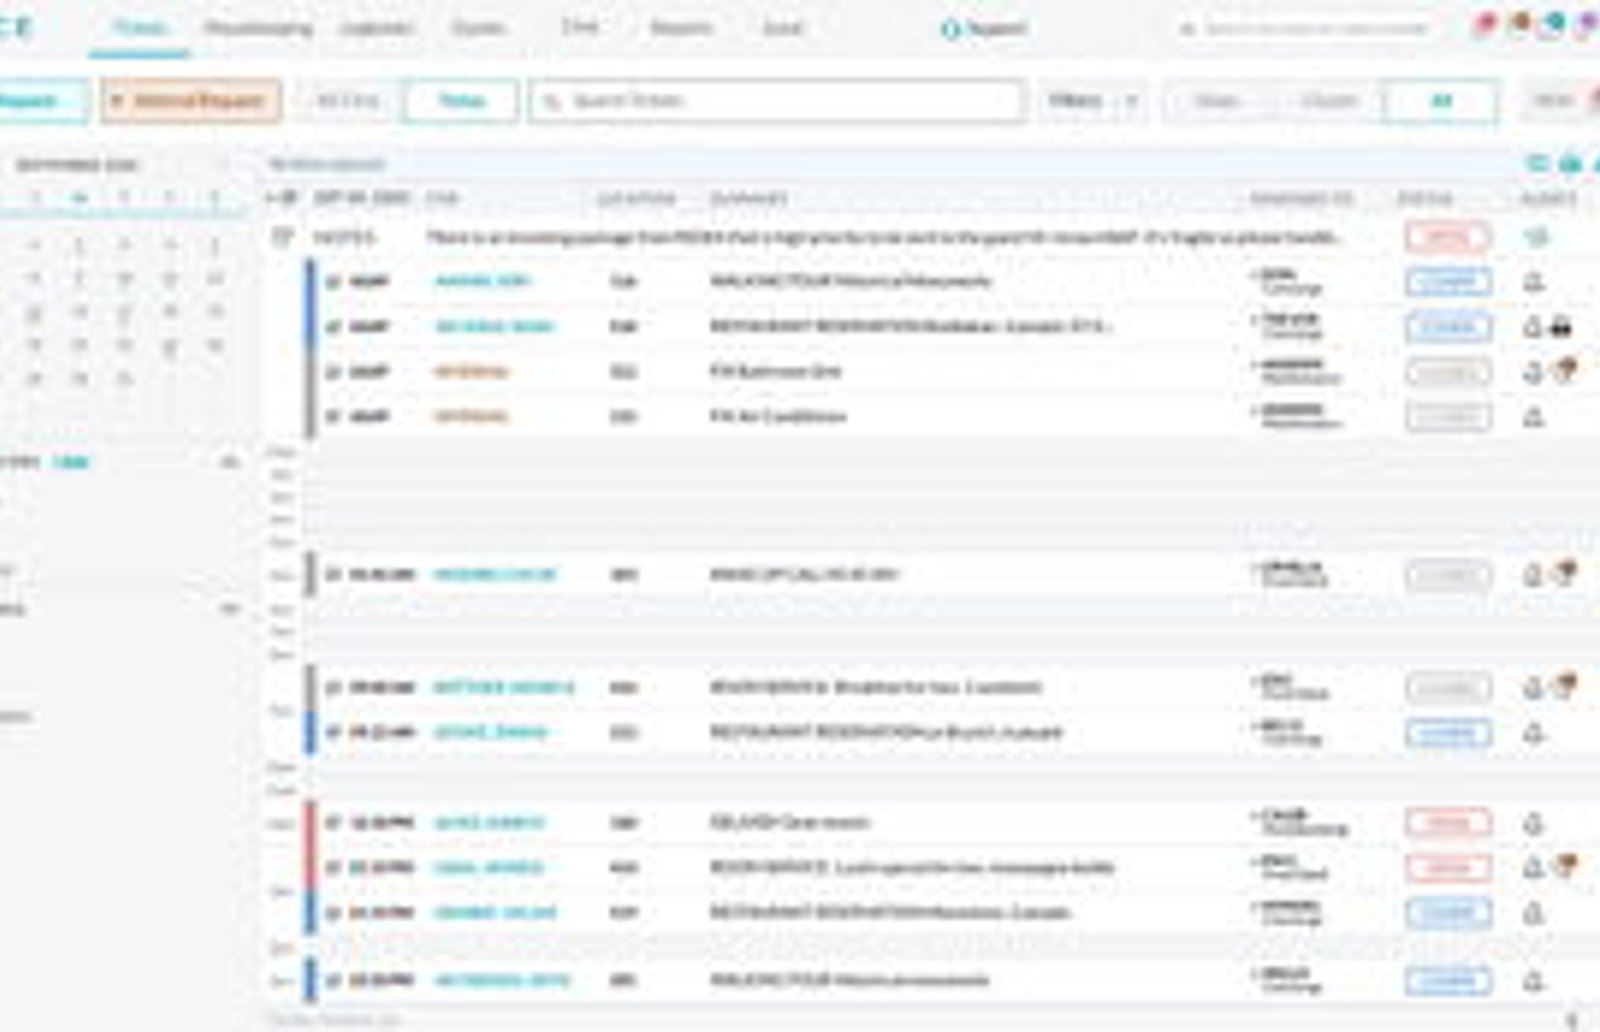Image resolution: width=1600 pixels, height=1032 pixels.
Task: Click brown alert icon for ROOM SERVICE Breakfast
Action: (1565, 686)
